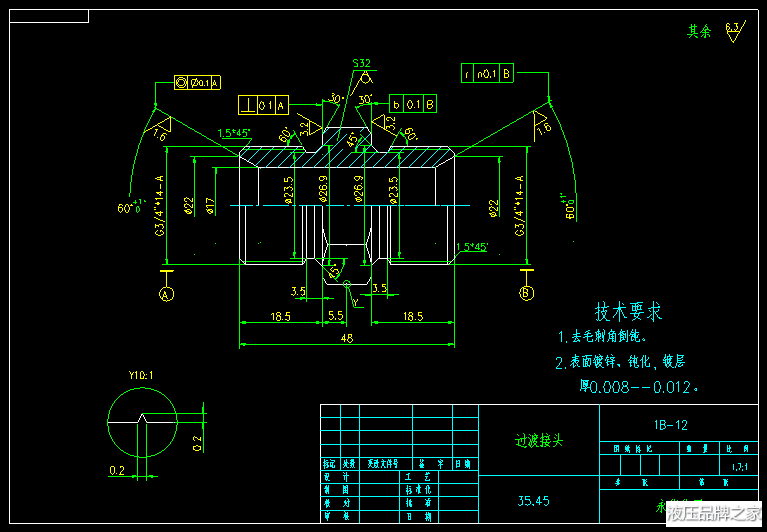Pick the surface roughness 6.3 symbol beside 其余
767x532 pixels.
coord(734,31)
